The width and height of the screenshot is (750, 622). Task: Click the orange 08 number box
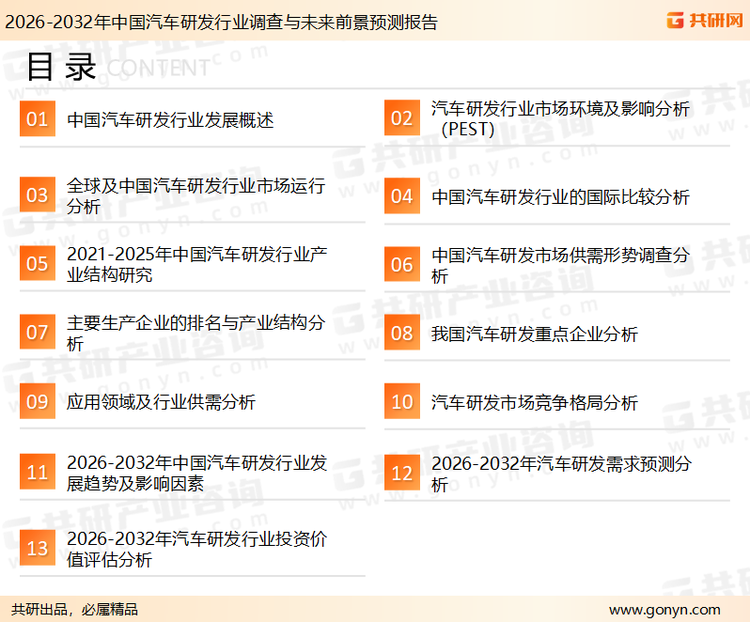402,333
